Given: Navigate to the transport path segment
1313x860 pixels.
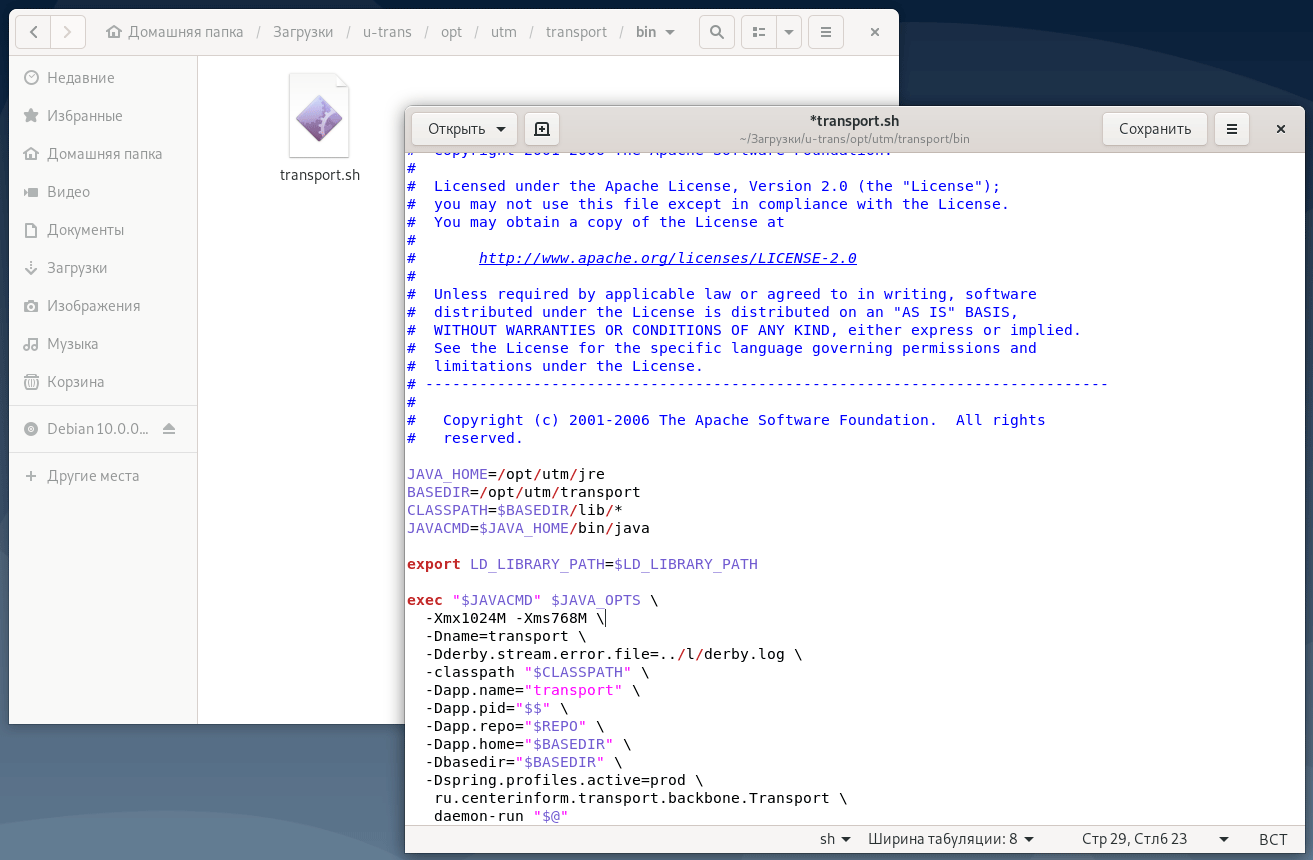Looking at the screenshot, I should coord(576,32).
